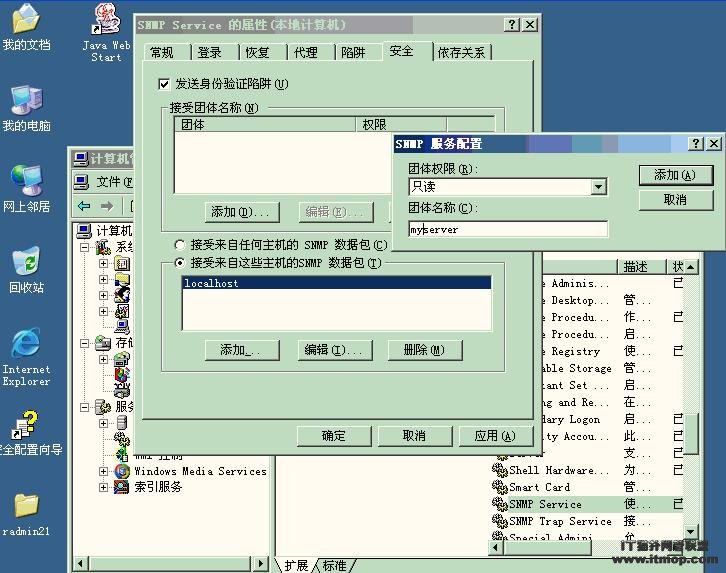Click the back arrow in Computer Management toolbar
The image size is (726, 573).
84,206
